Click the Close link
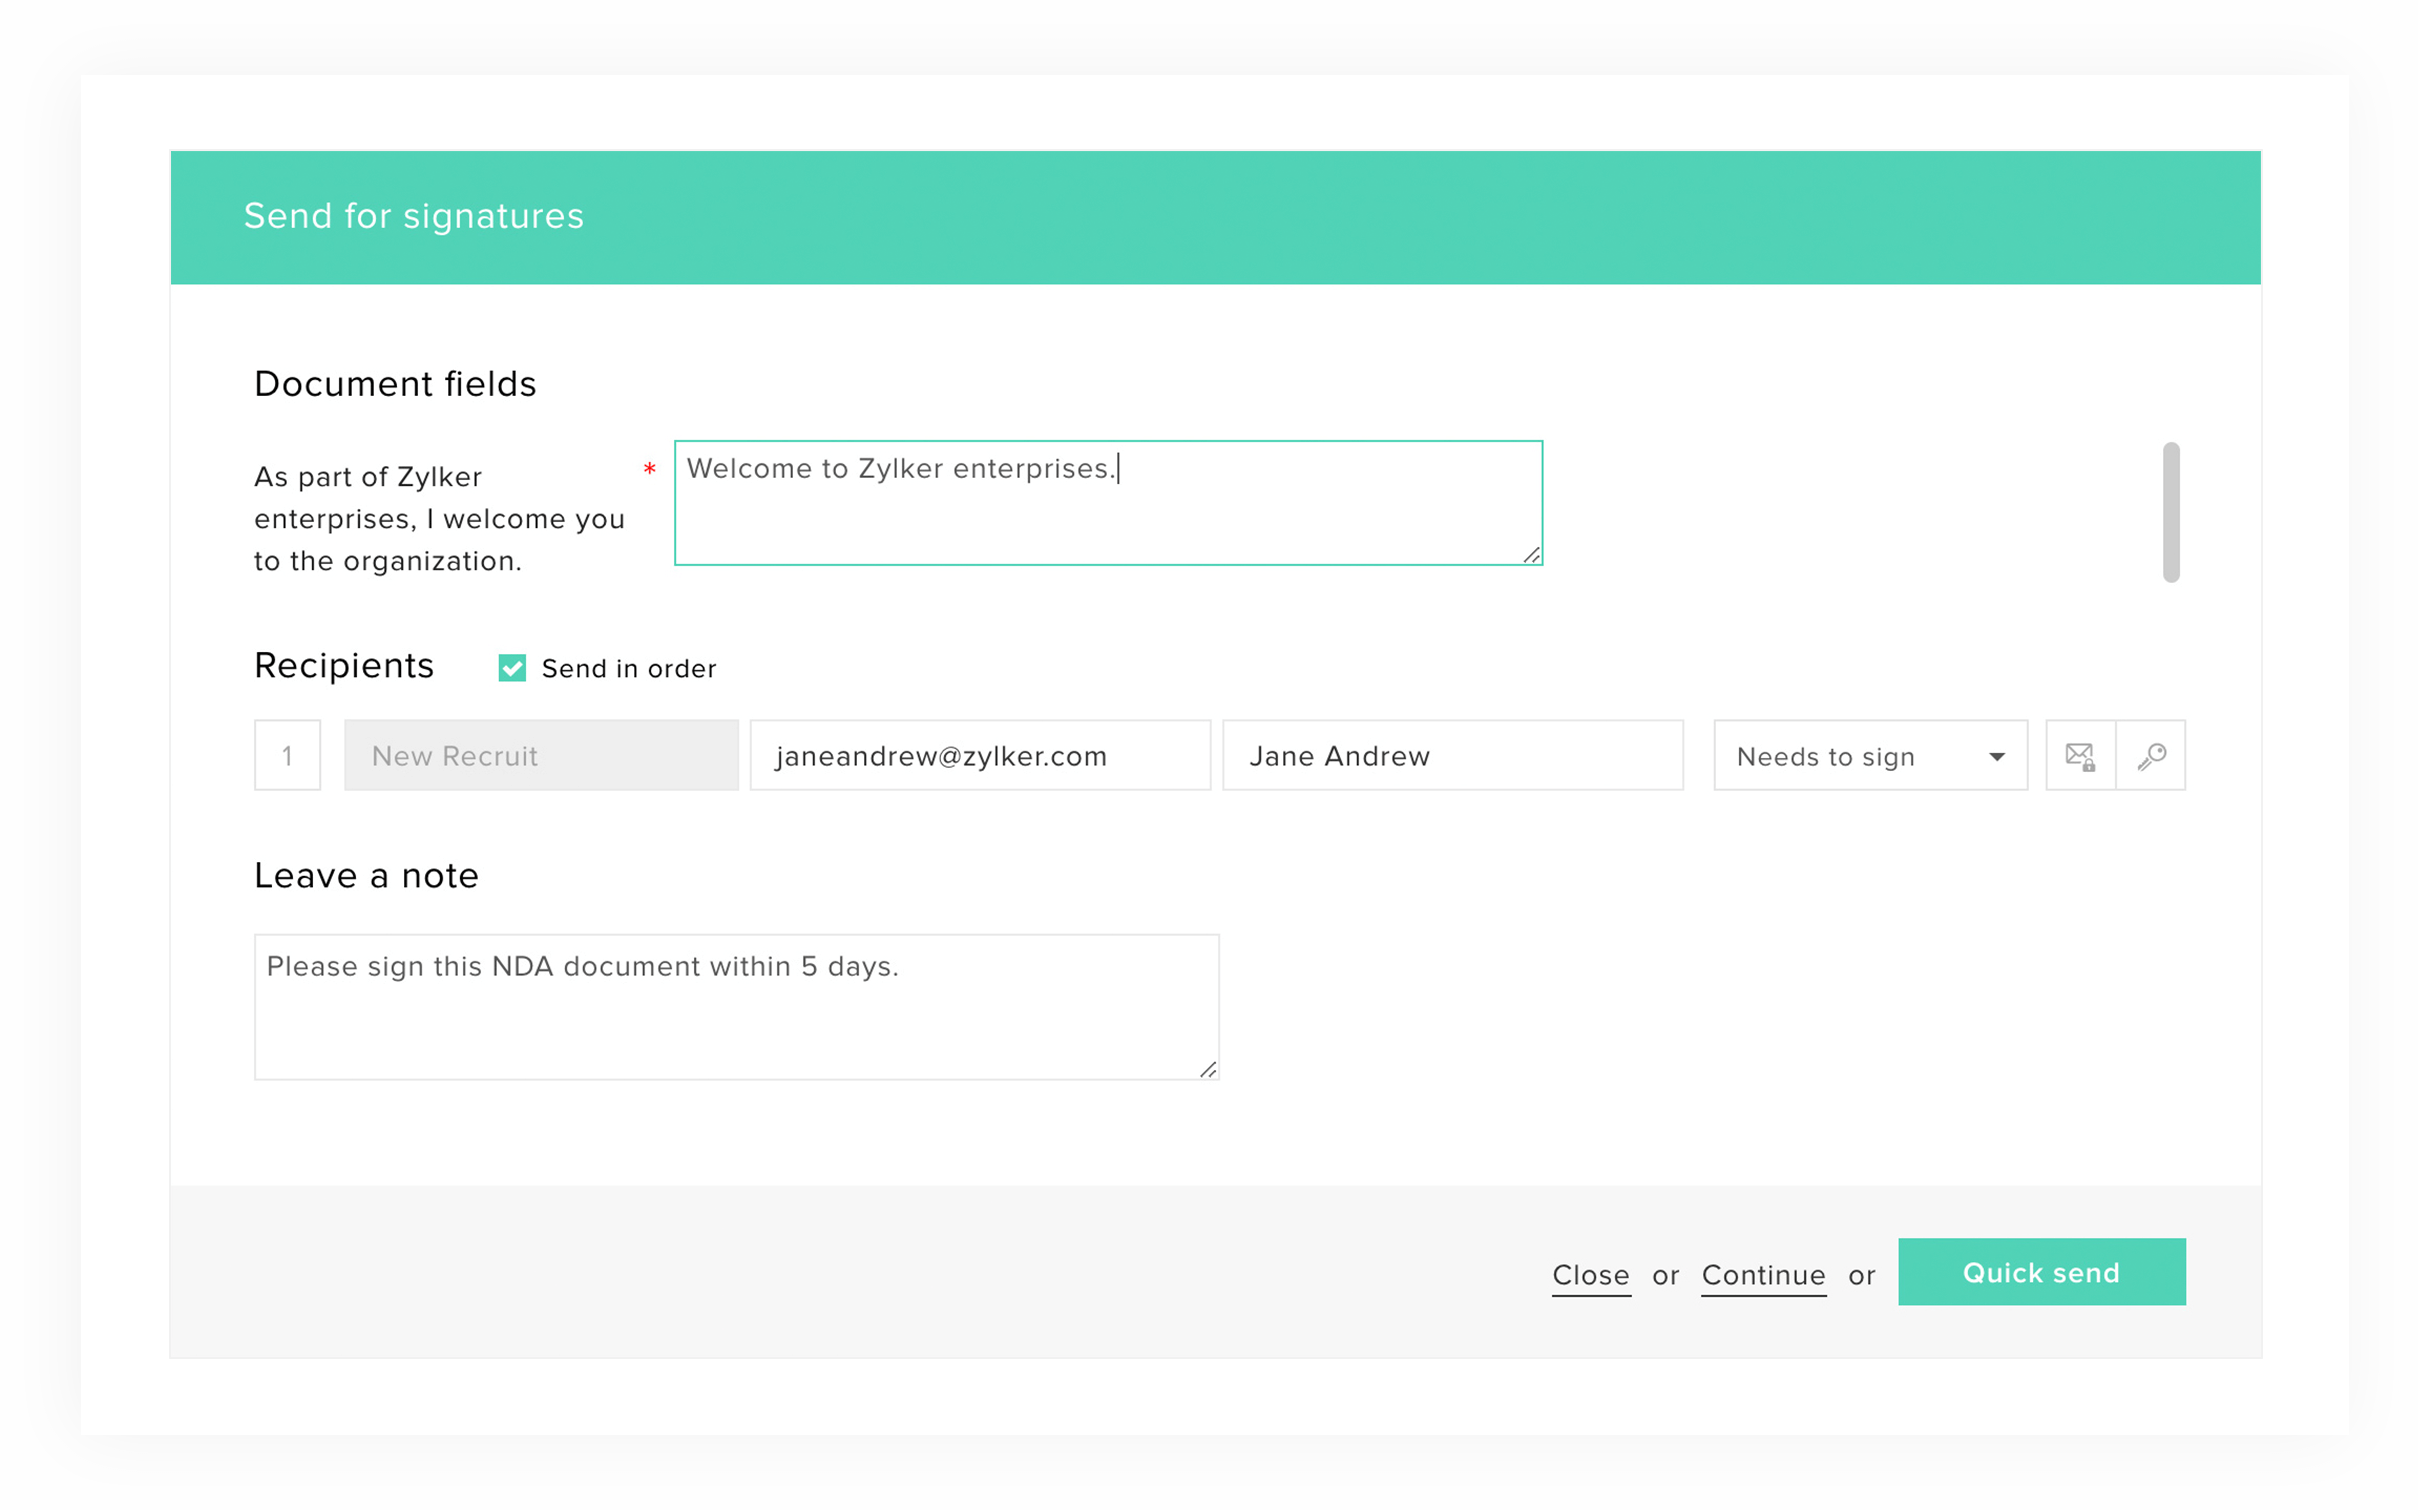The image size is (2418, 1510). pyautogui.click(x=1590, y=1274)
